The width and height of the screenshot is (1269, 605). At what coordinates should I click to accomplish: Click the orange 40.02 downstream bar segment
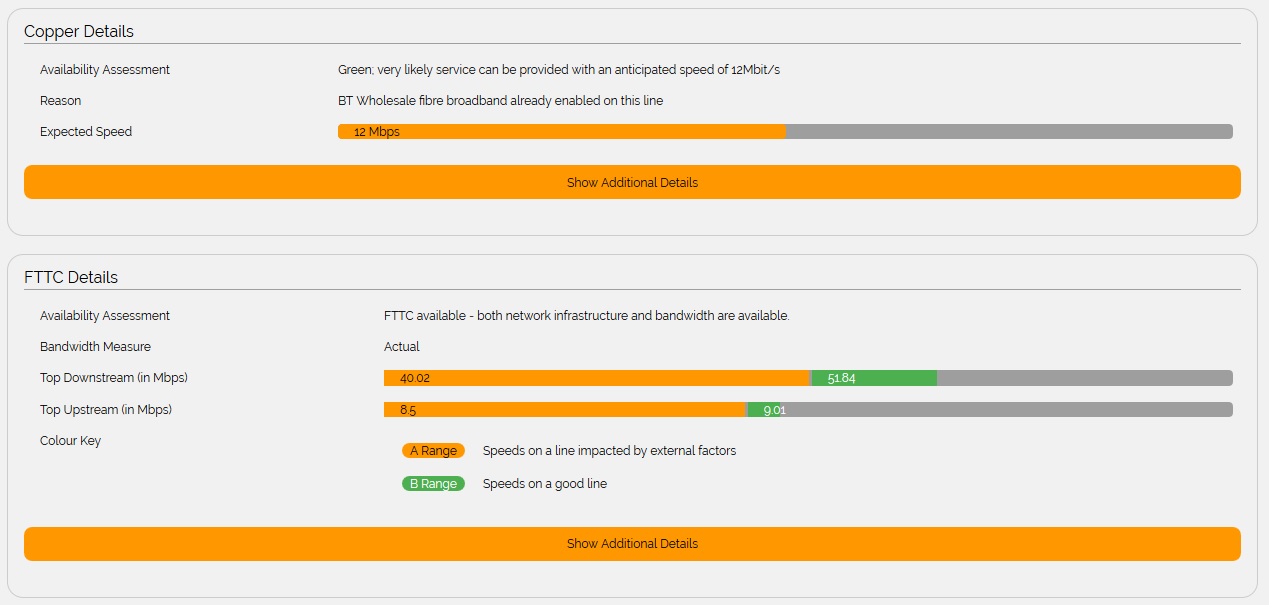point(596,378)
